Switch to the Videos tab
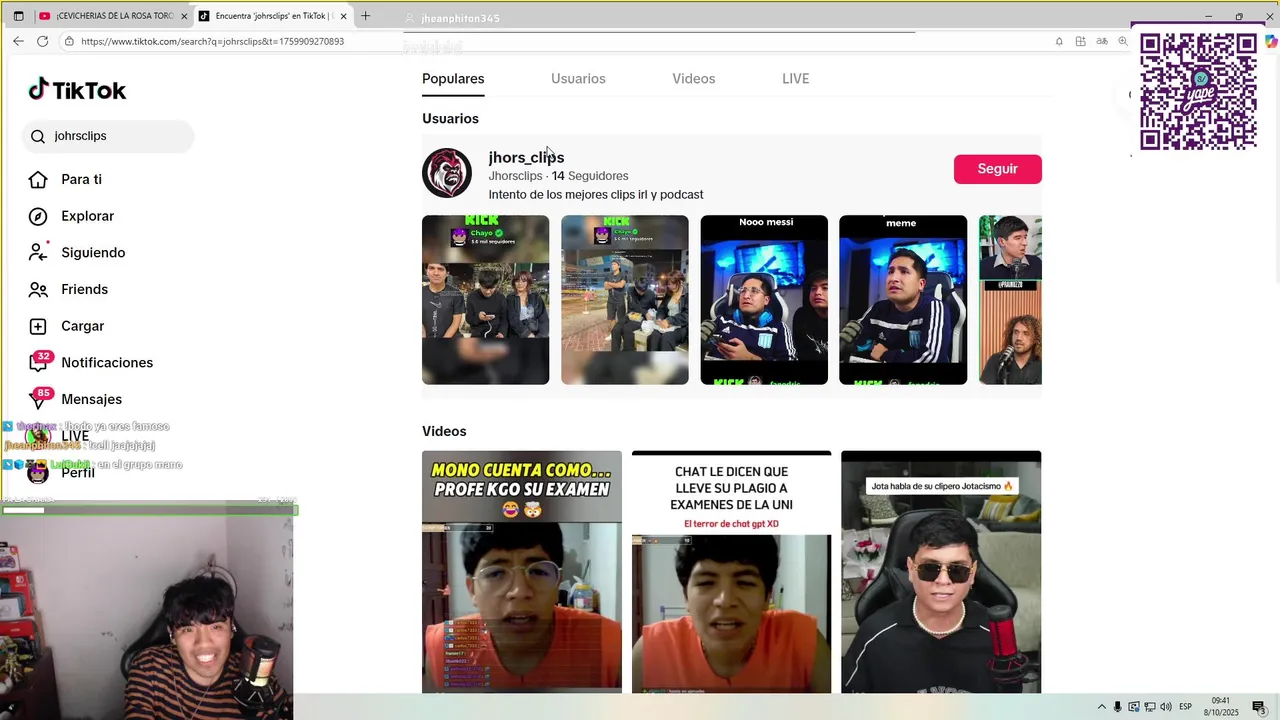 [x=694, y=79]
